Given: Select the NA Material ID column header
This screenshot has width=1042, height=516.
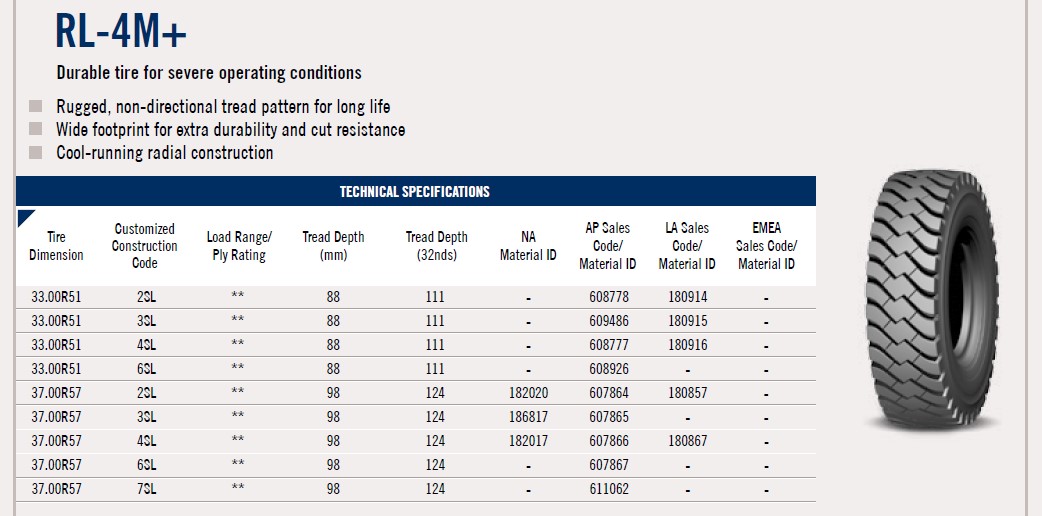Looking at the screenshot, I should tap(528, 246).
